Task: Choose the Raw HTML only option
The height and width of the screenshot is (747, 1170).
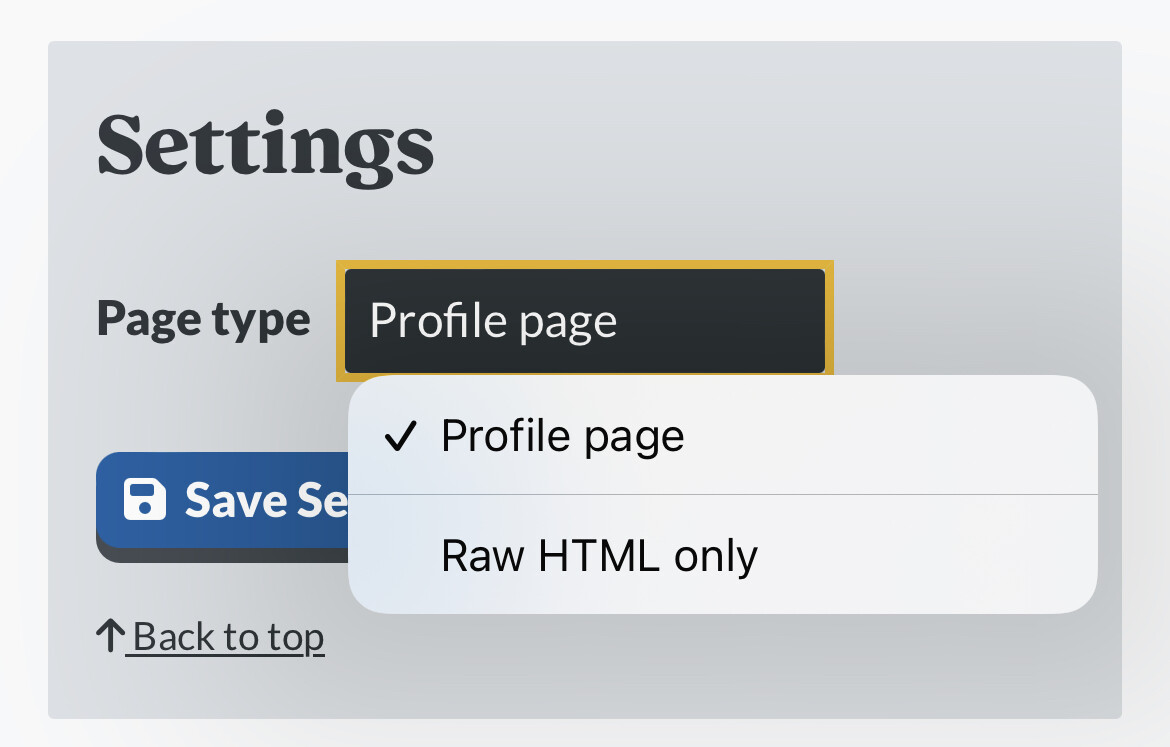Action: coord(722,554)
